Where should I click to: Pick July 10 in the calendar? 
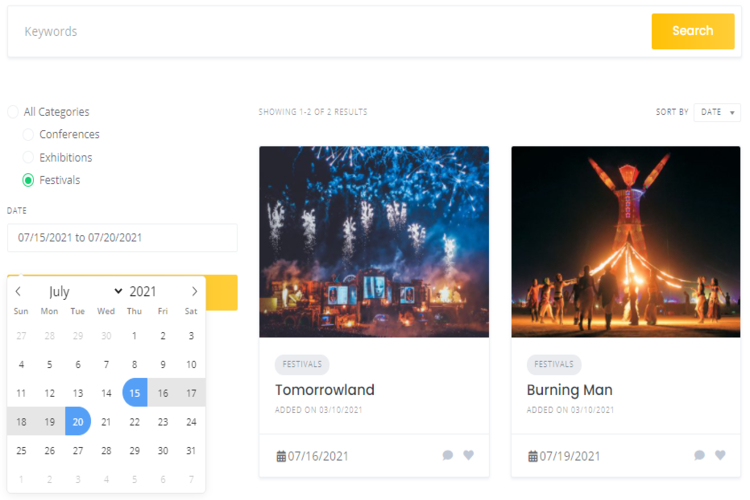tap(191, 365)
